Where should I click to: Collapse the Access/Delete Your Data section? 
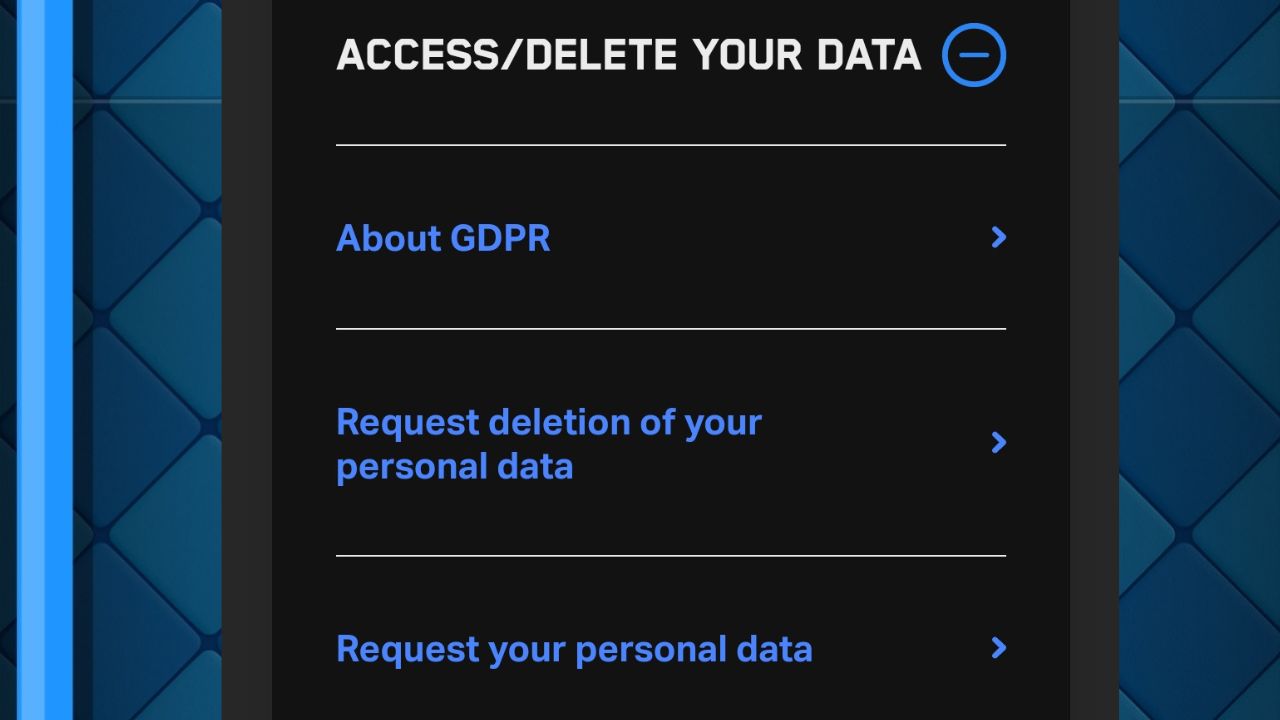pos(973,55)
